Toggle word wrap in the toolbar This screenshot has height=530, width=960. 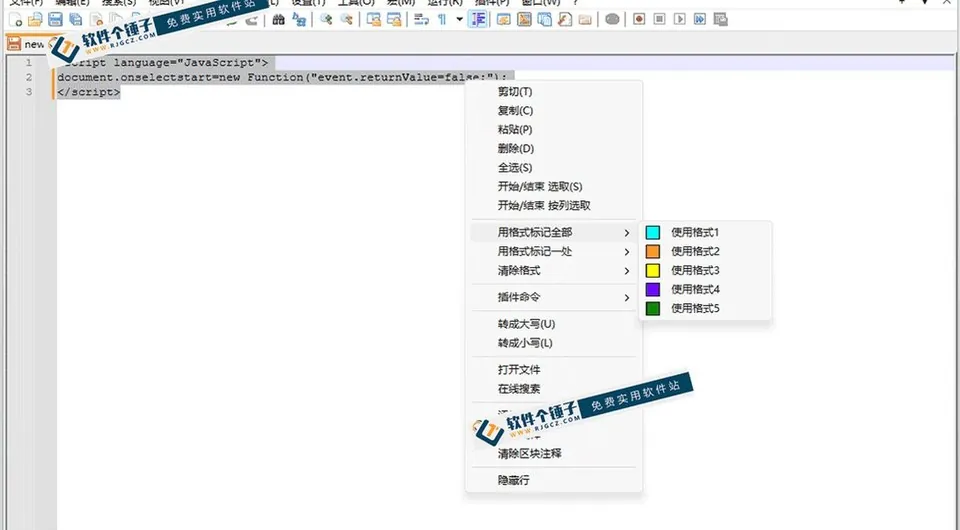421,20
